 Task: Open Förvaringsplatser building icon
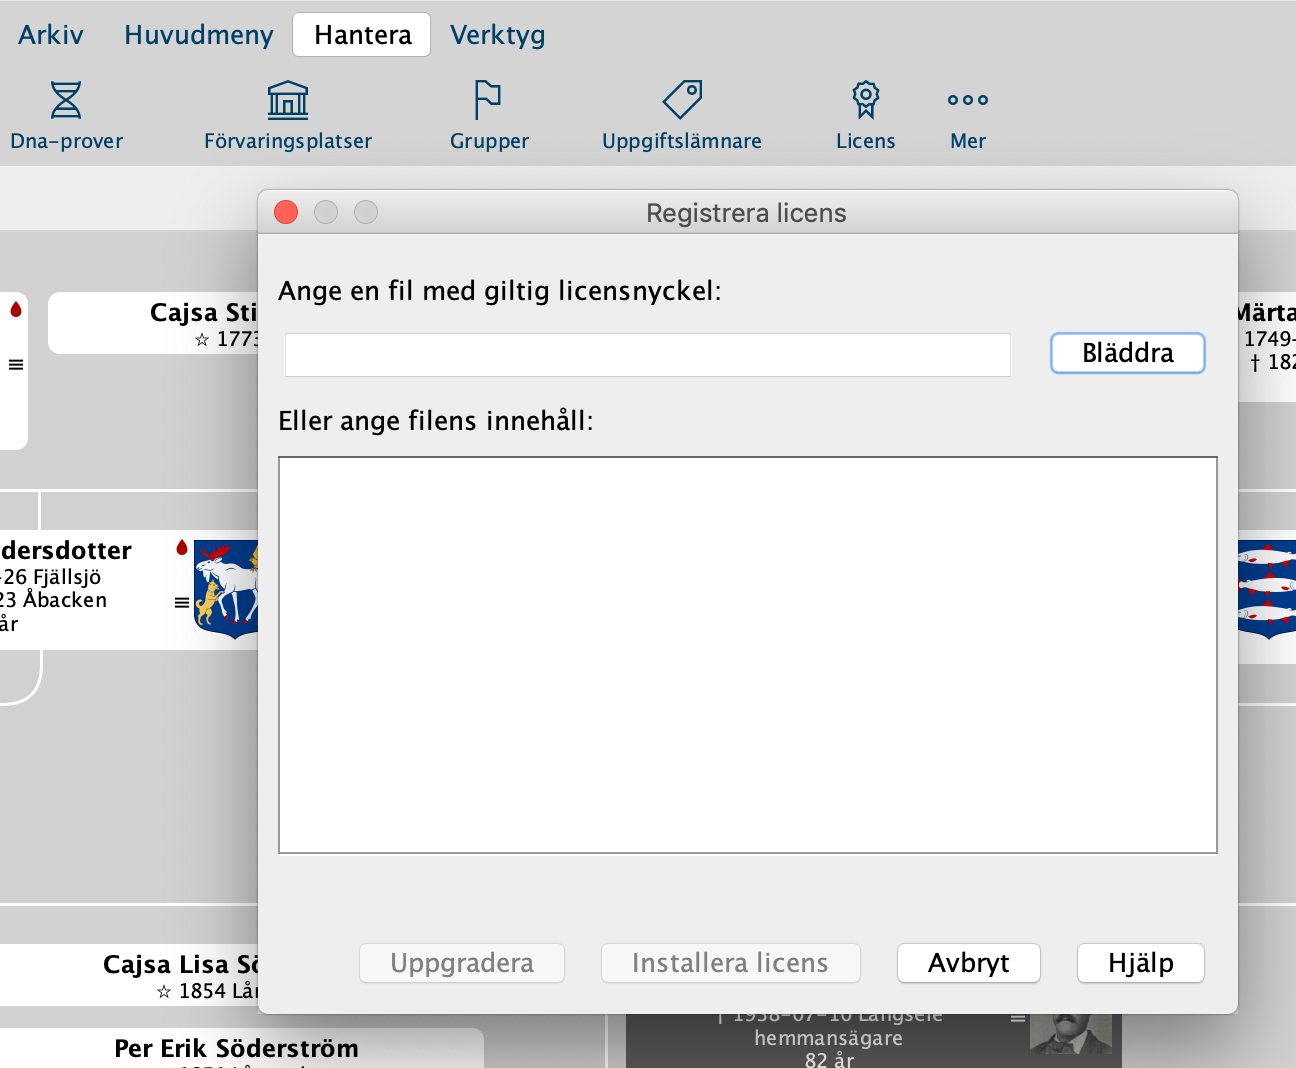coord(287,100)
